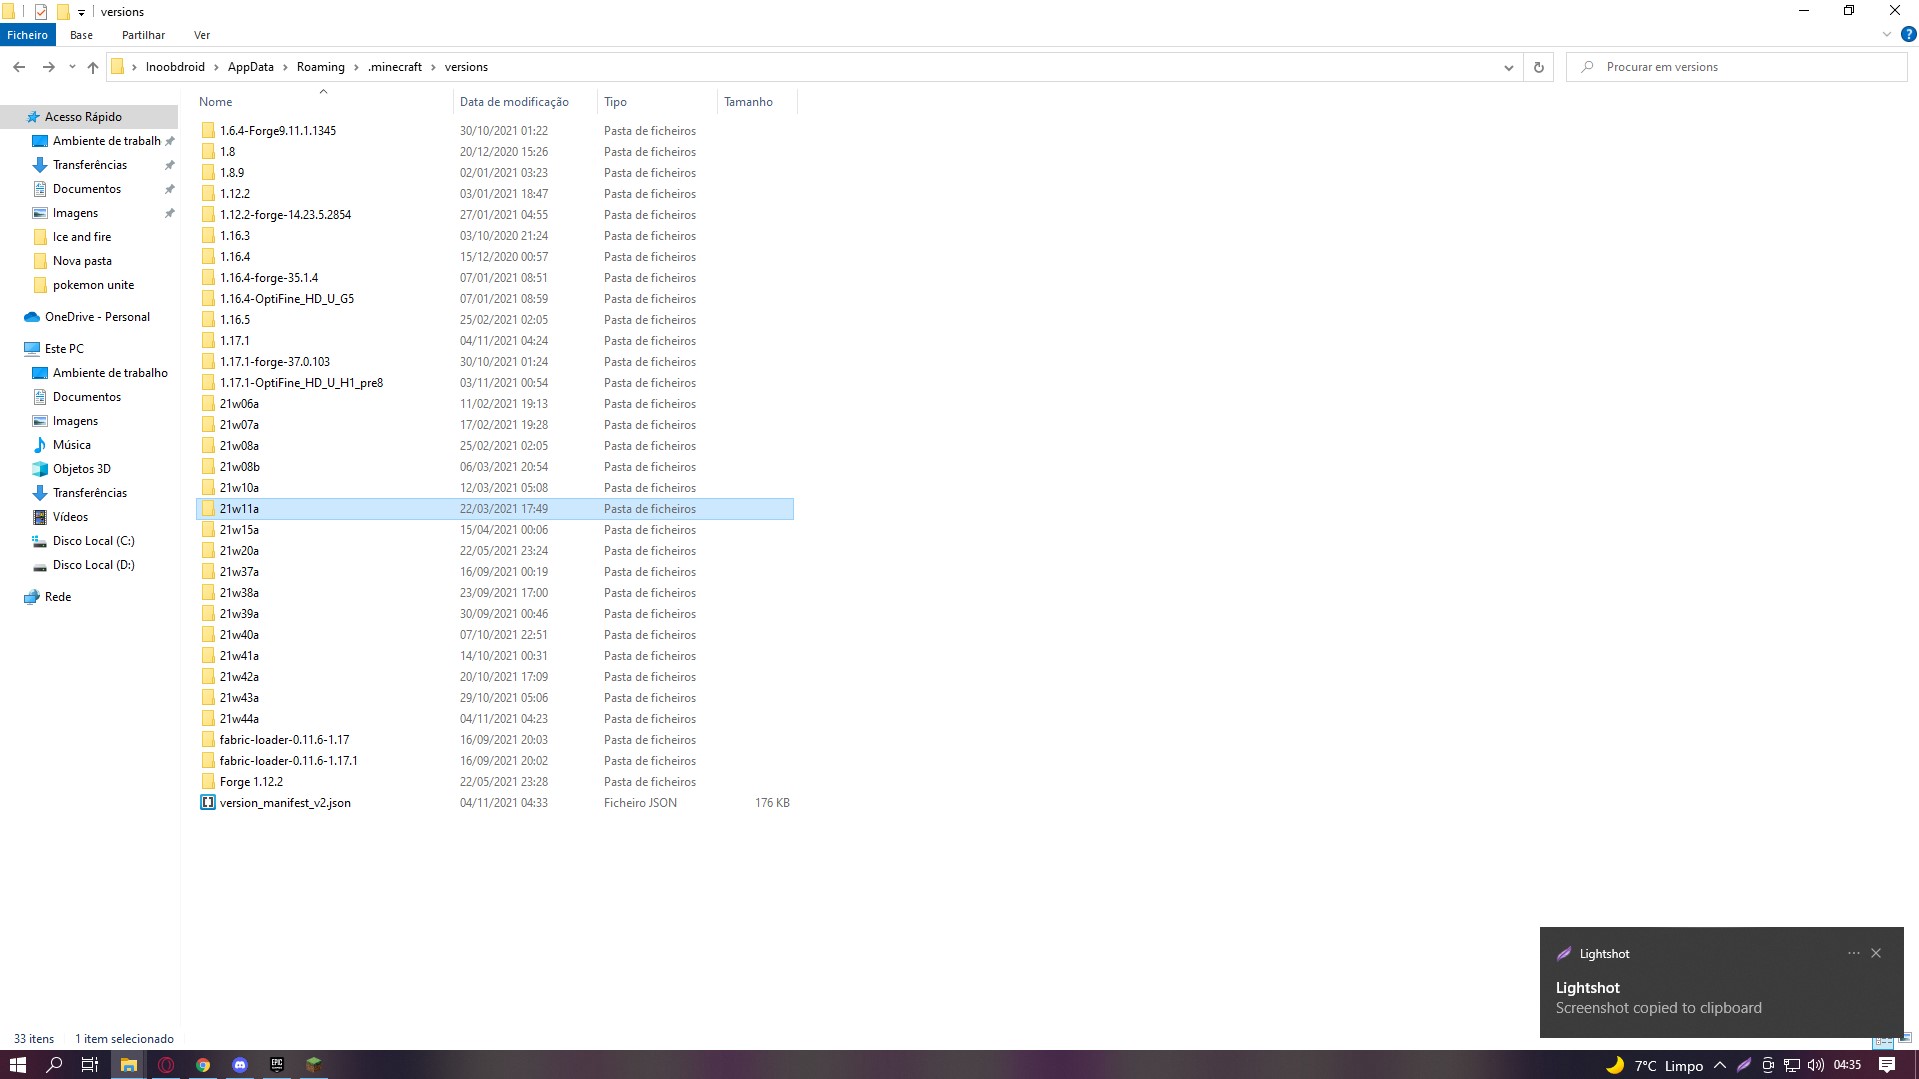Open Task View on the taskbar
The height and width of the screenshot is (1079, 1919).
pyautogui.click(x=90, y=1065)
